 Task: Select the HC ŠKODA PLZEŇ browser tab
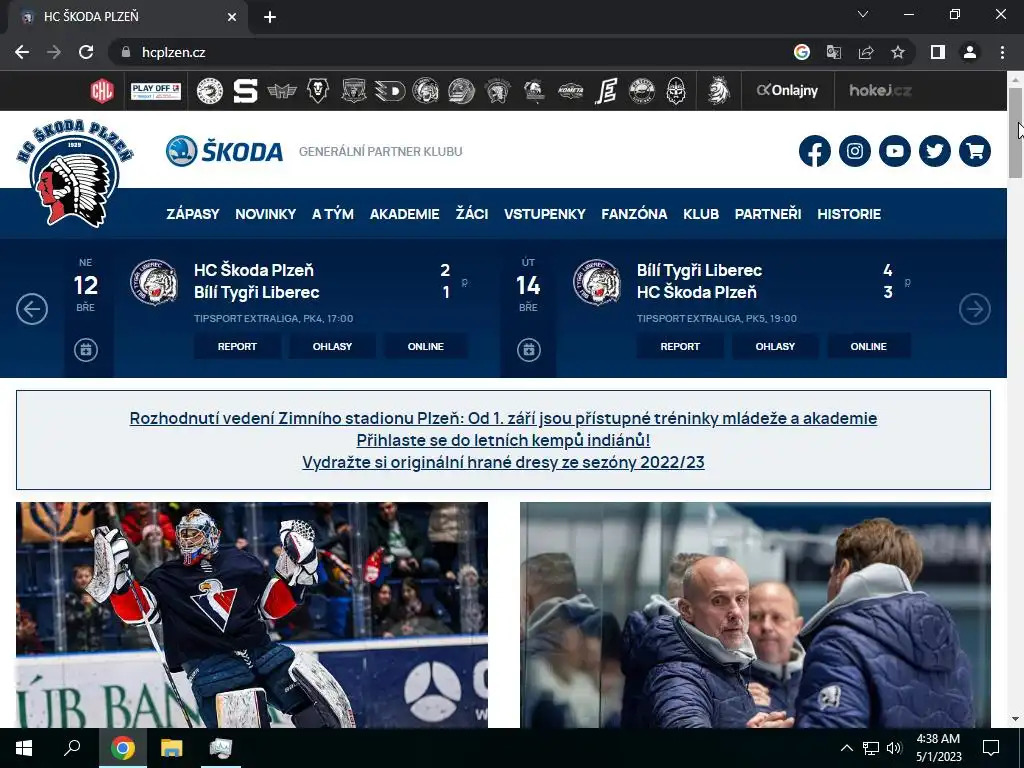coord(129,17)
